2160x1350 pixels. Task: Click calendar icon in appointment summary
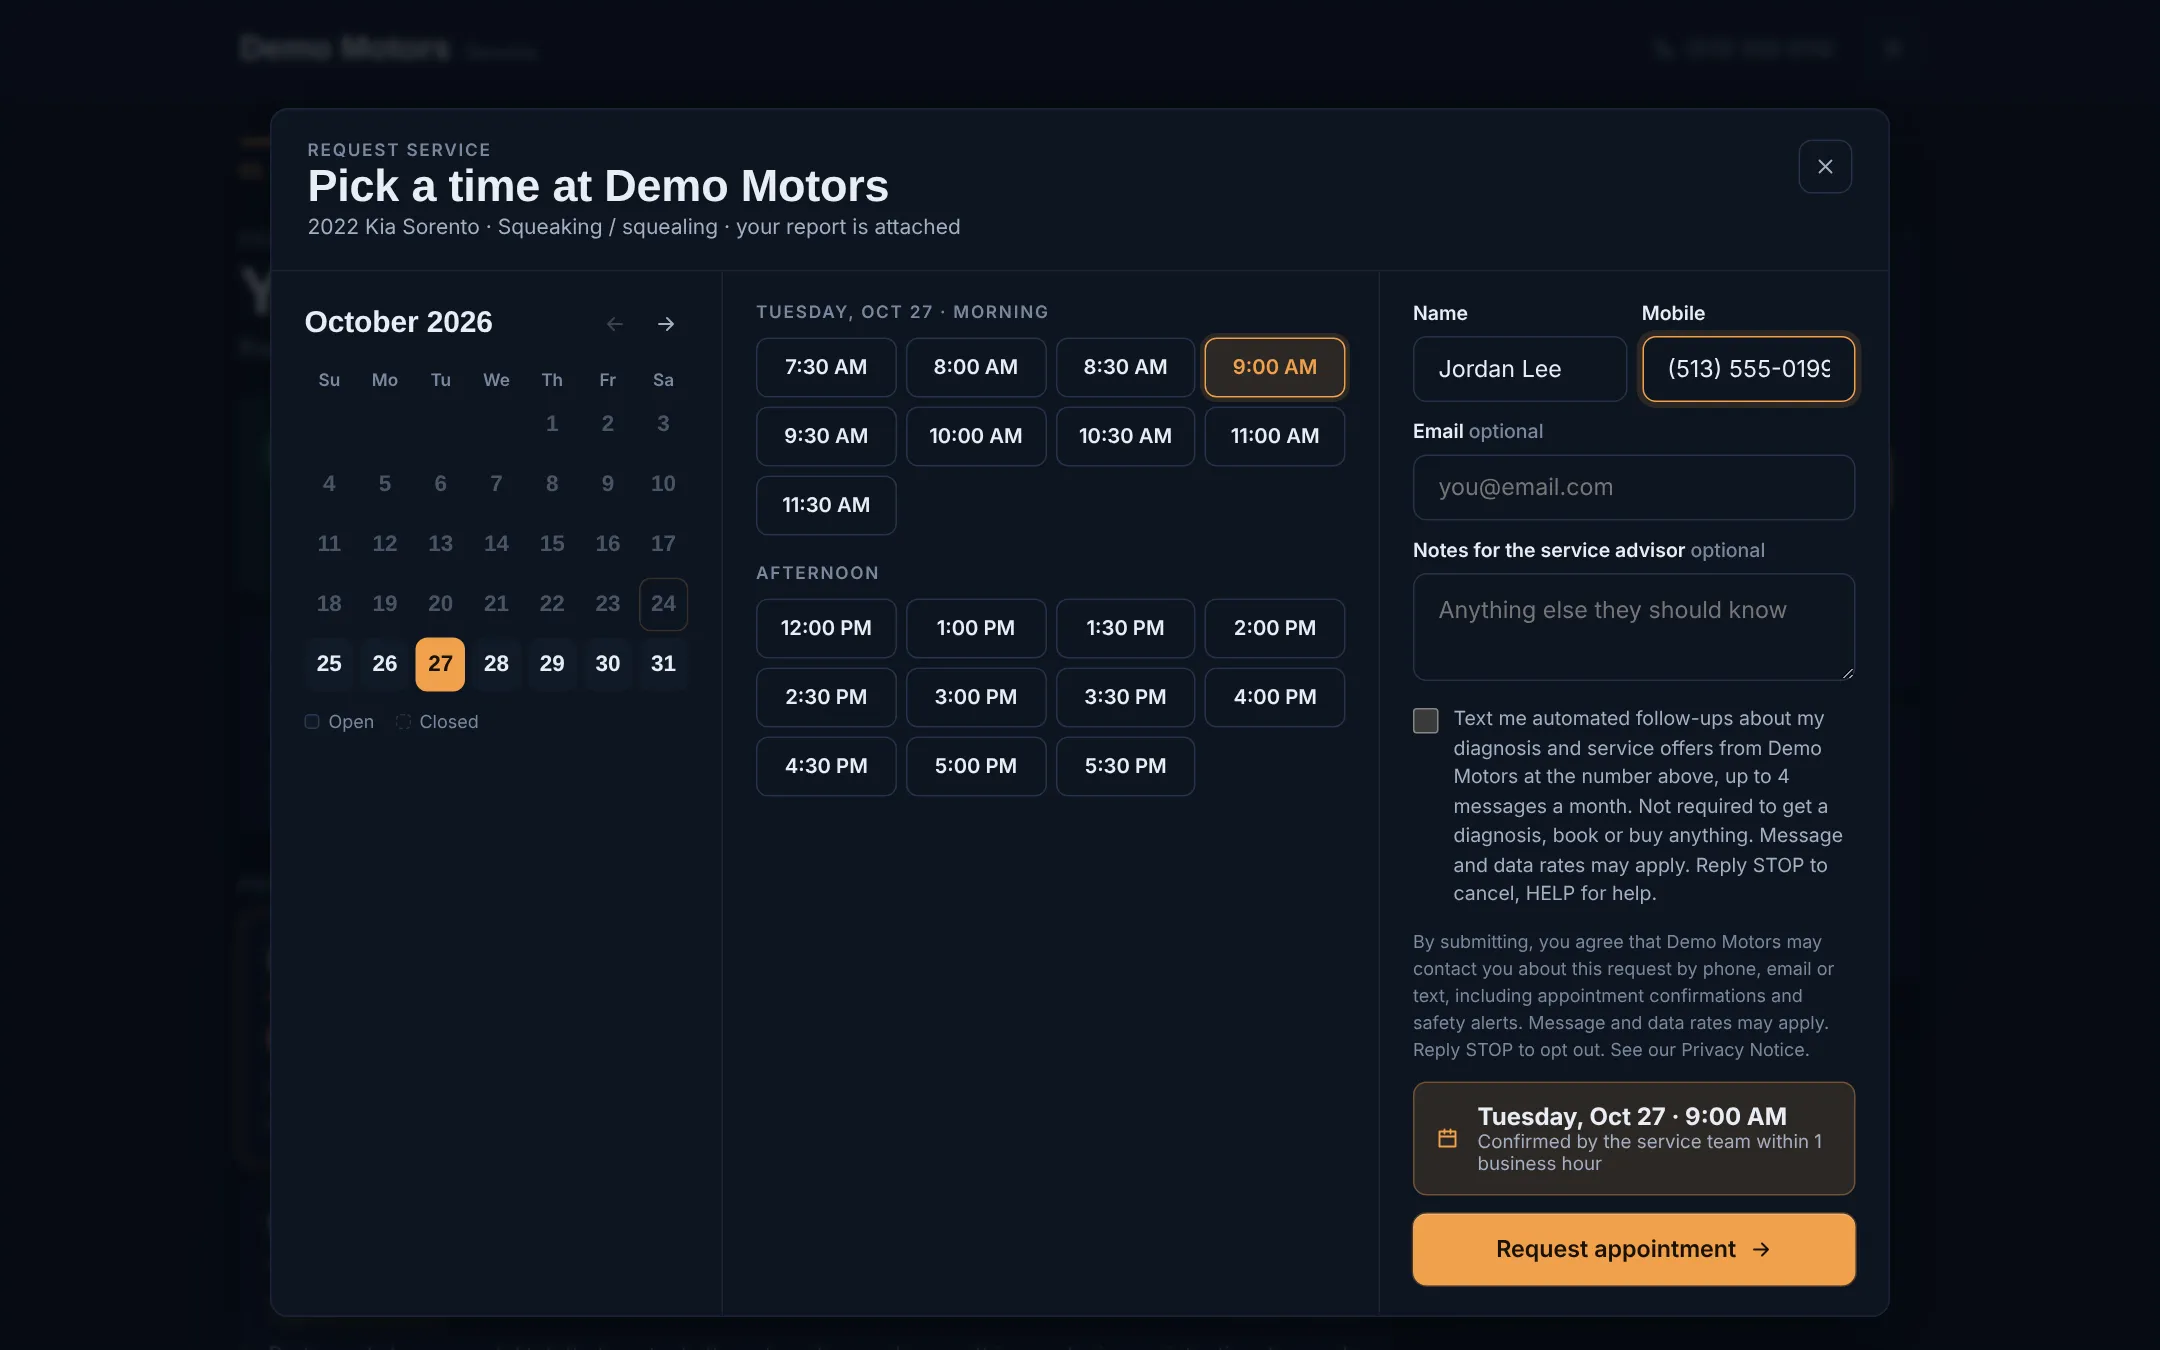click(x=1447, y=1138)
